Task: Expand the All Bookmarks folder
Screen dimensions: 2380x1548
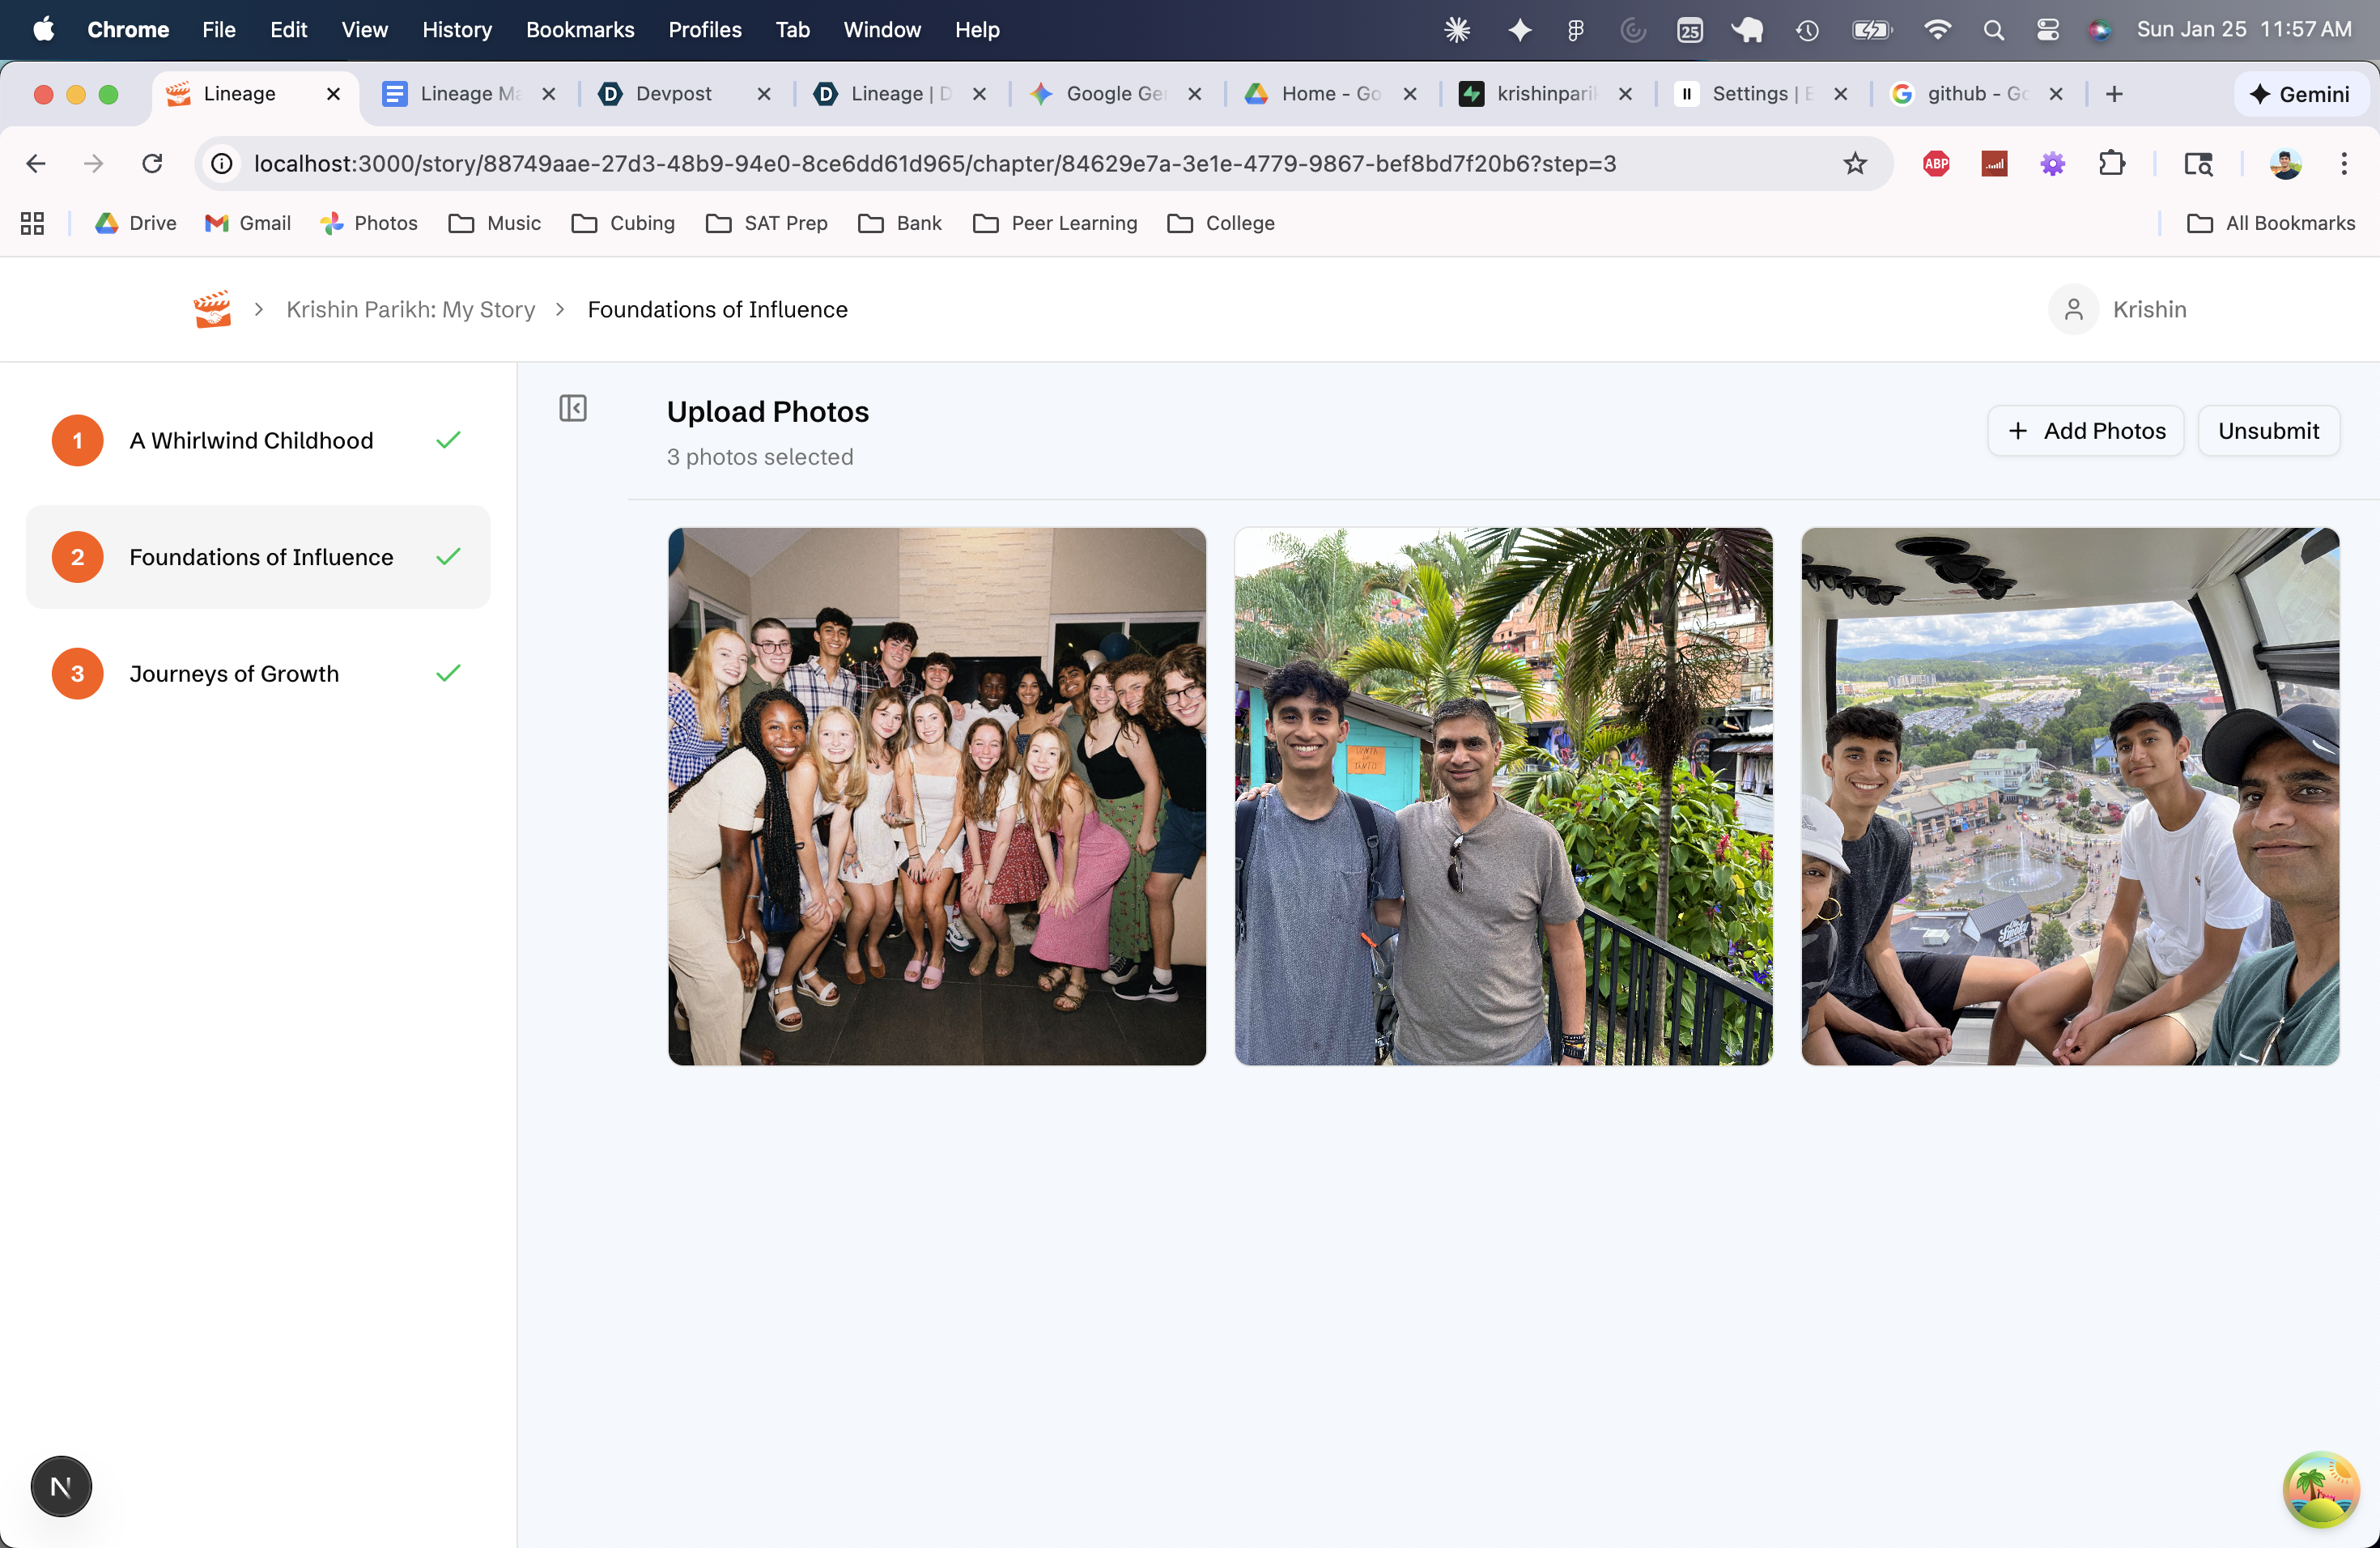Action: (2271, 223)
